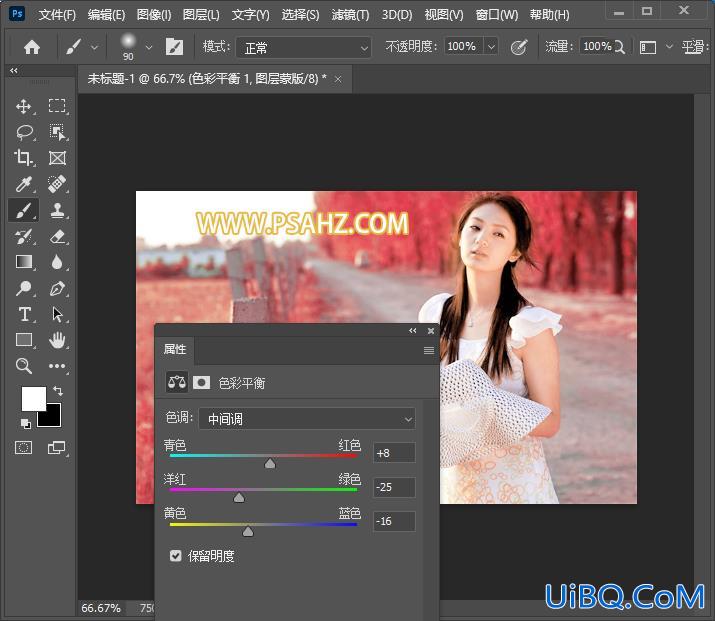The image size is (715, 621).
Task: Click the Cyan-Red slider handle
Action: click(270, 463)
